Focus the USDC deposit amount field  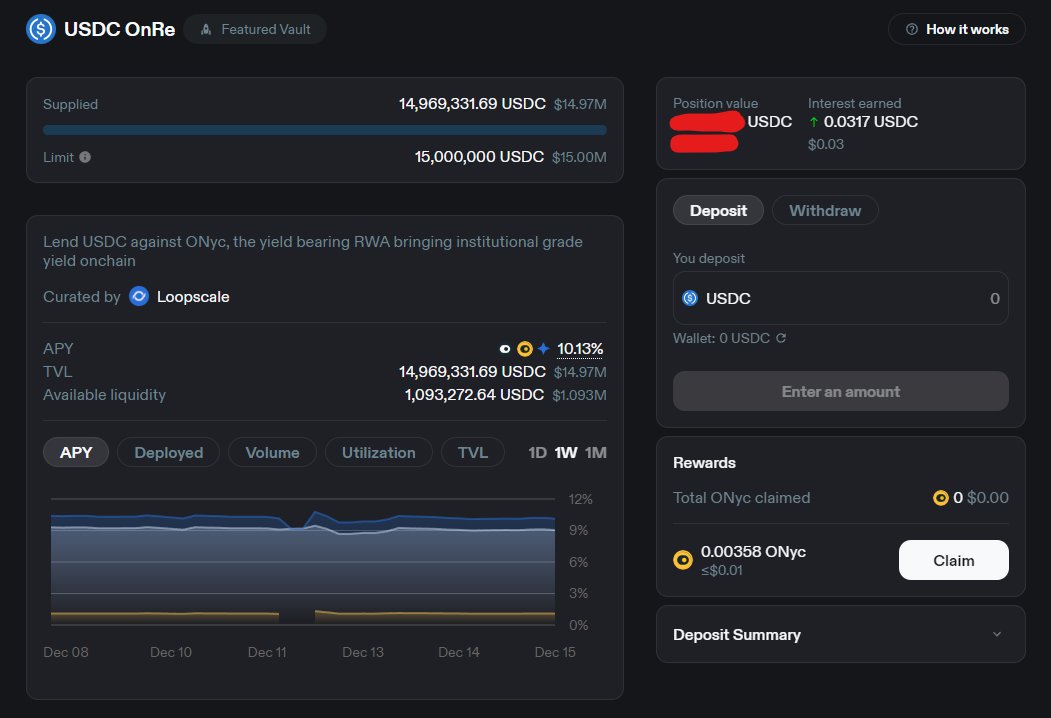coord(841,298)
